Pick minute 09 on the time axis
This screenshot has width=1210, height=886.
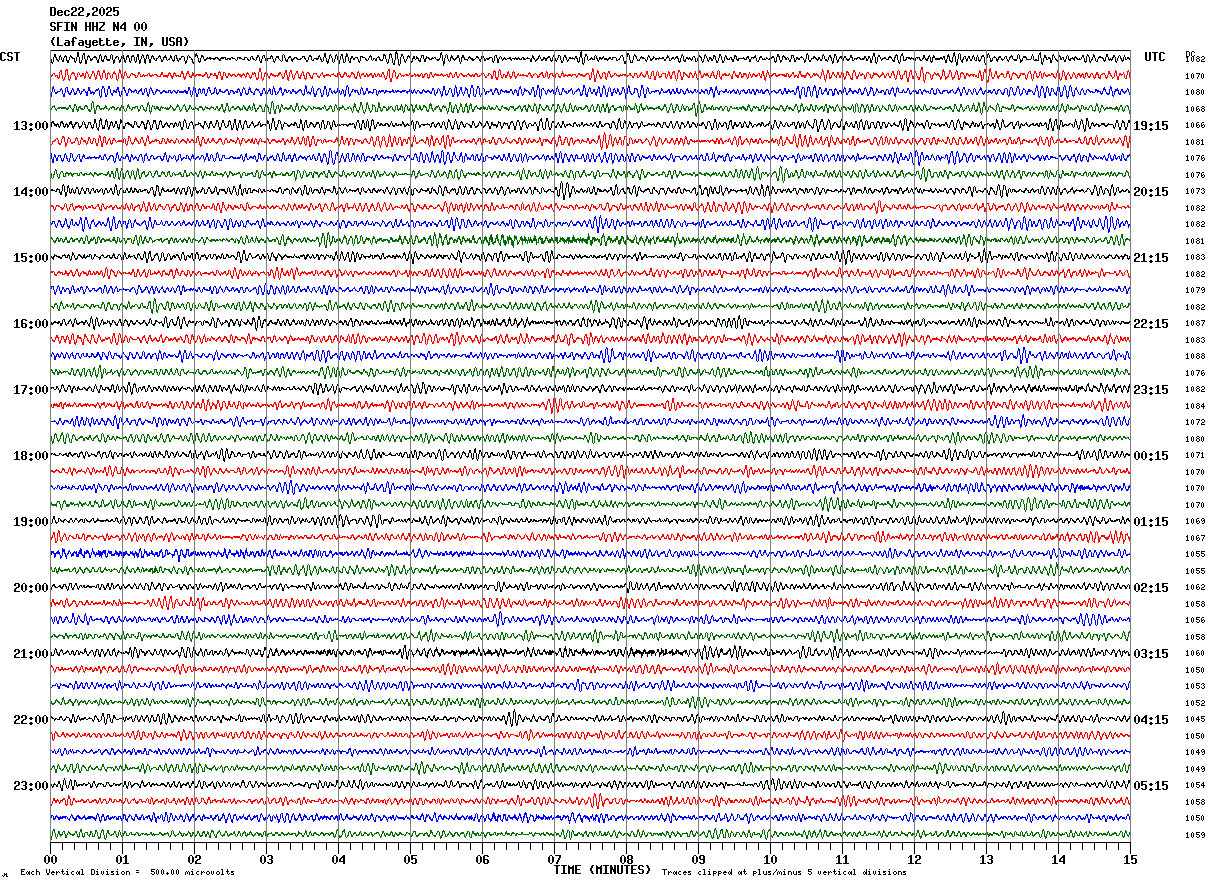click(x=698, y=859)
